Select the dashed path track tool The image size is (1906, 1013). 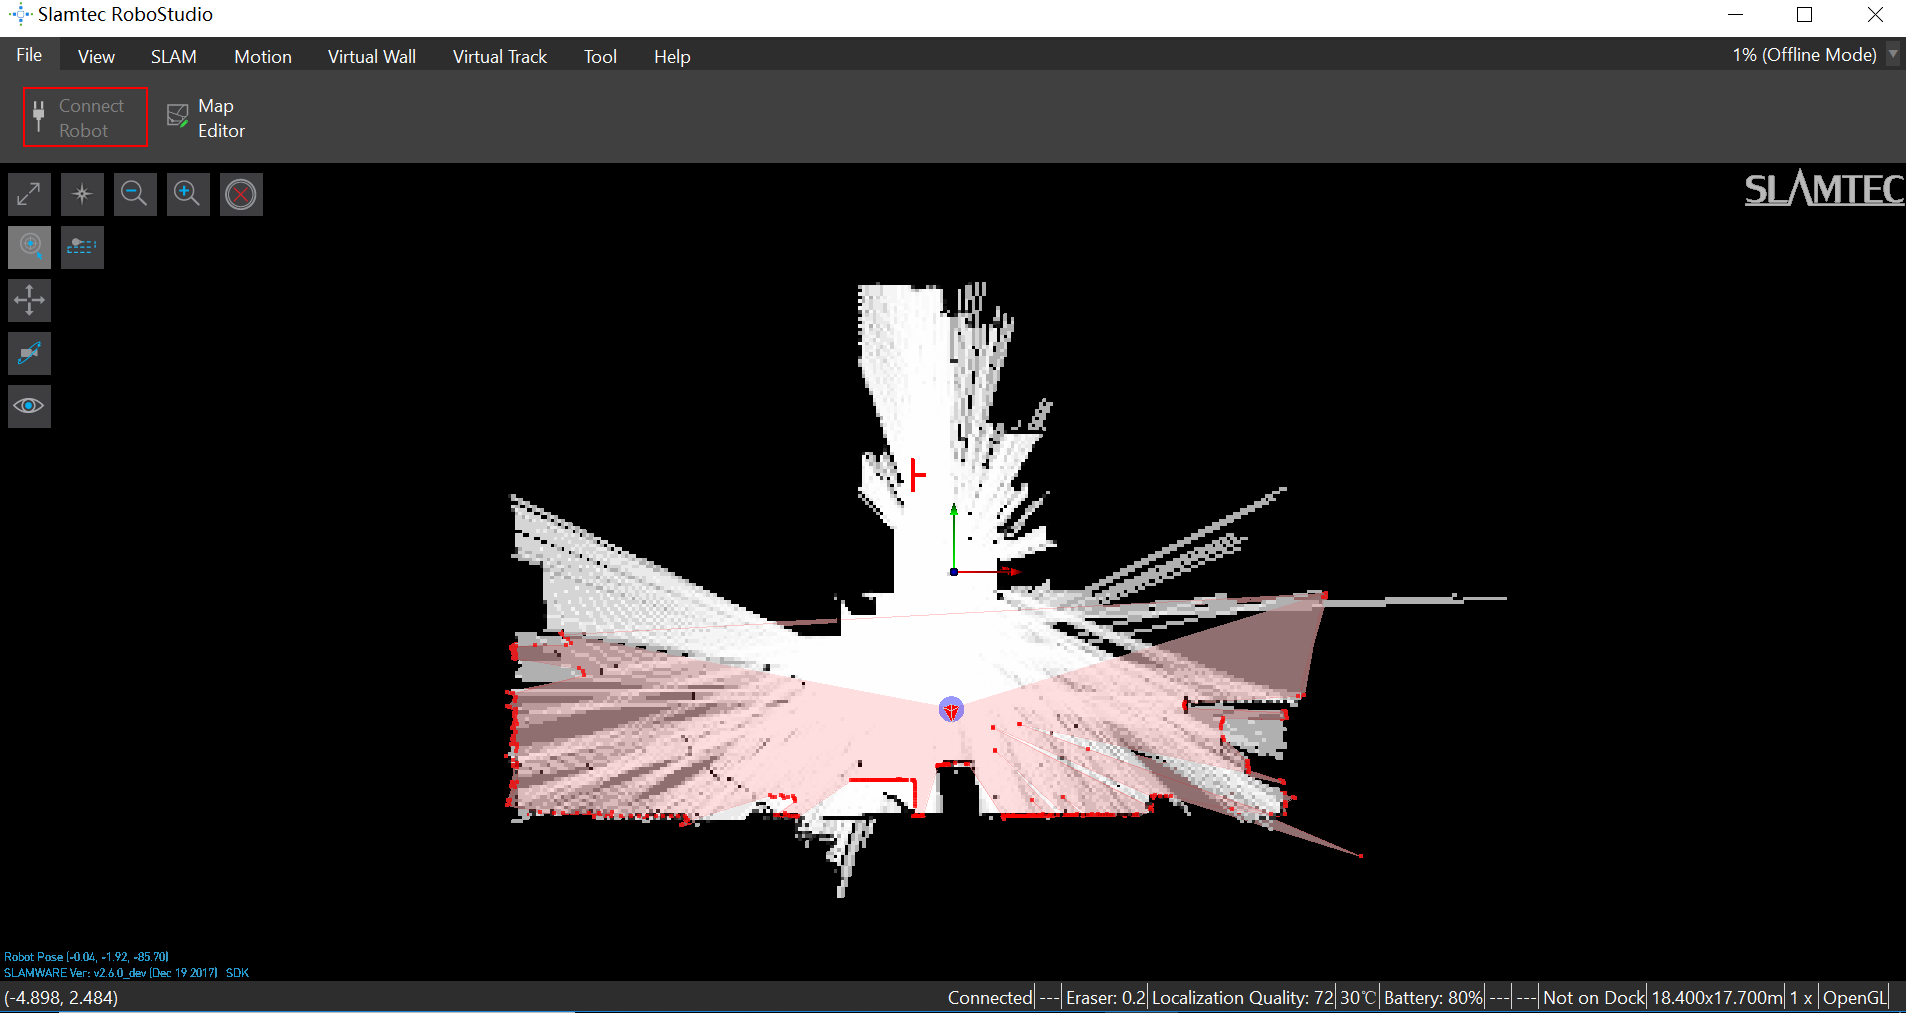coord(82,247)
